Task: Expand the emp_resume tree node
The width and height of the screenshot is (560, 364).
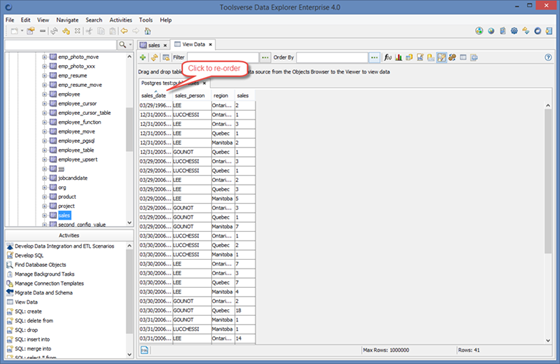Action: [x=45, y=76]
